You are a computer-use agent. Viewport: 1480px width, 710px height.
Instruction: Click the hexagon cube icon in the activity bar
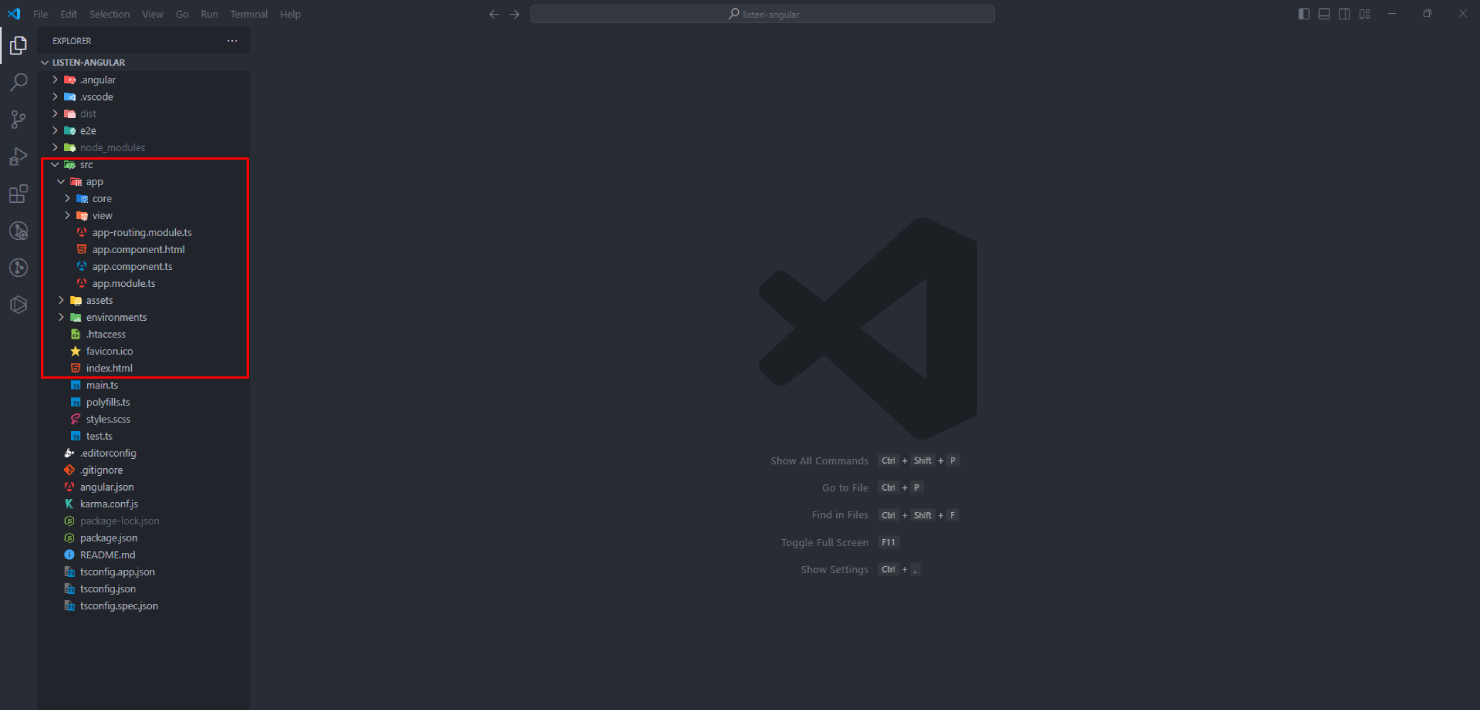18,305
